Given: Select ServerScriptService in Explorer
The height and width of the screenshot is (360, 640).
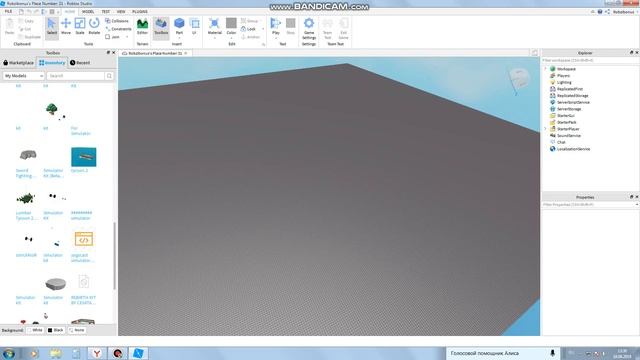Looking at the screenshot, I should click(573, 102).
